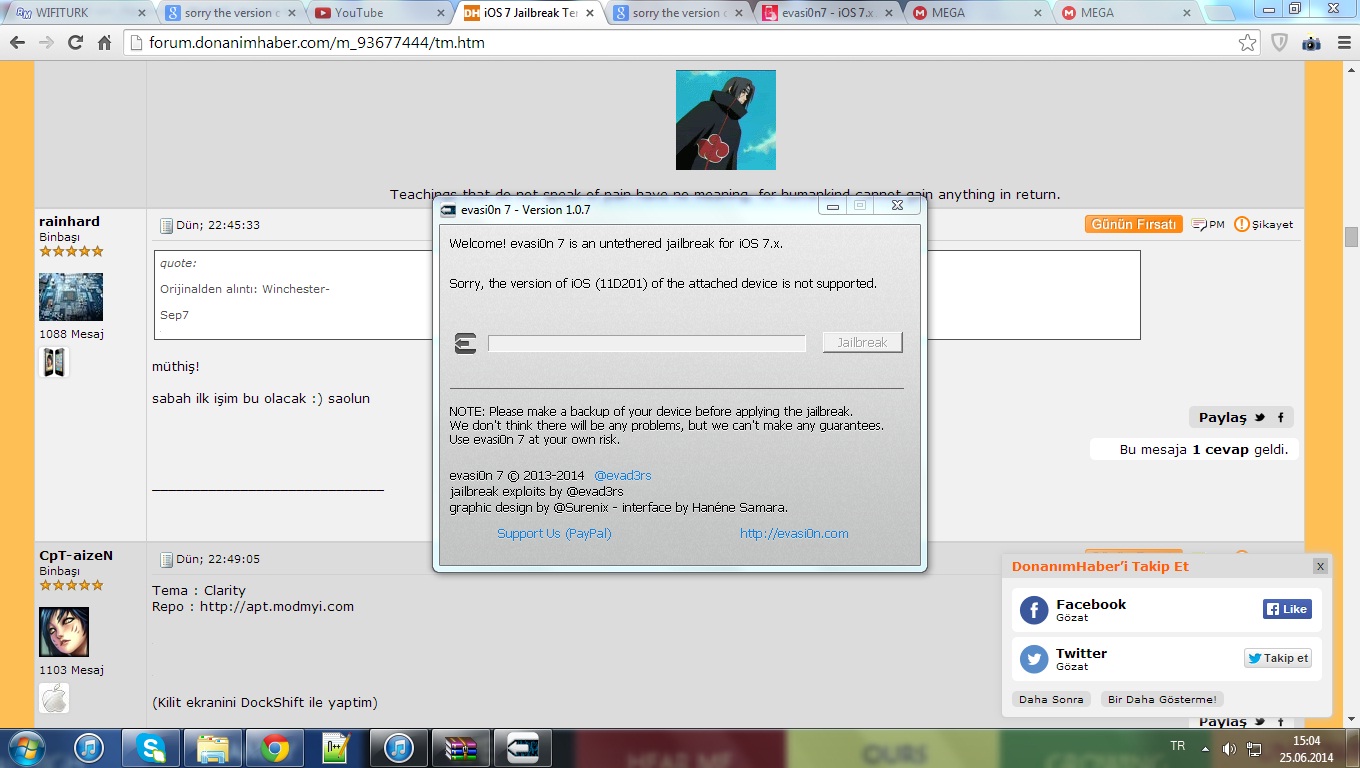Close the evasi0n 7 window
Screen dimensions: 1360x768
tap(897, 206)
